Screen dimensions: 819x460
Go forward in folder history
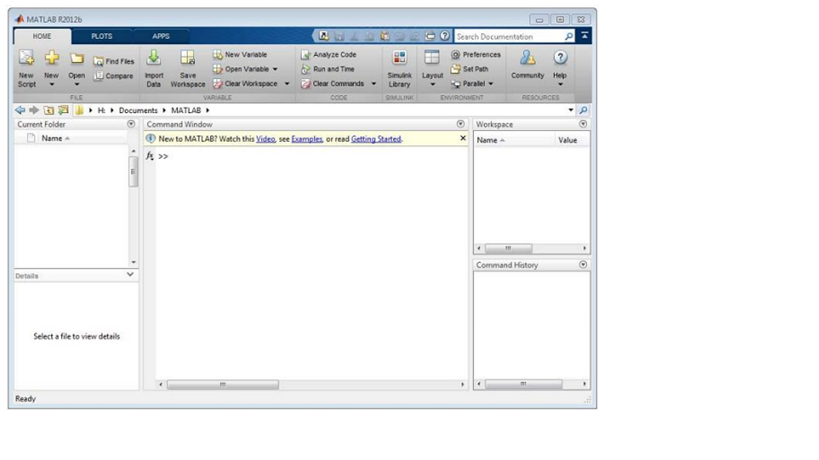click(34, 110)
